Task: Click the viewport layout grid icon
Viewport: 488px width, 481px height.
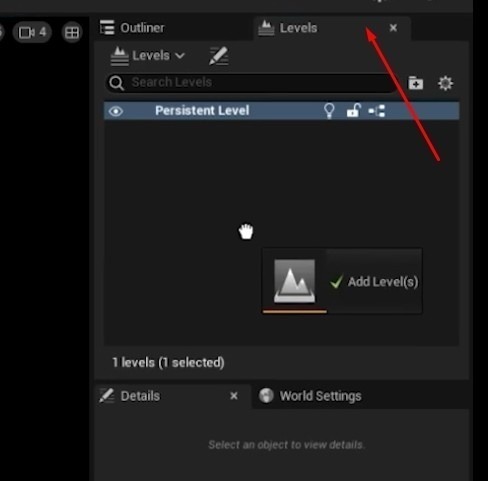Action: click(72, 33)
